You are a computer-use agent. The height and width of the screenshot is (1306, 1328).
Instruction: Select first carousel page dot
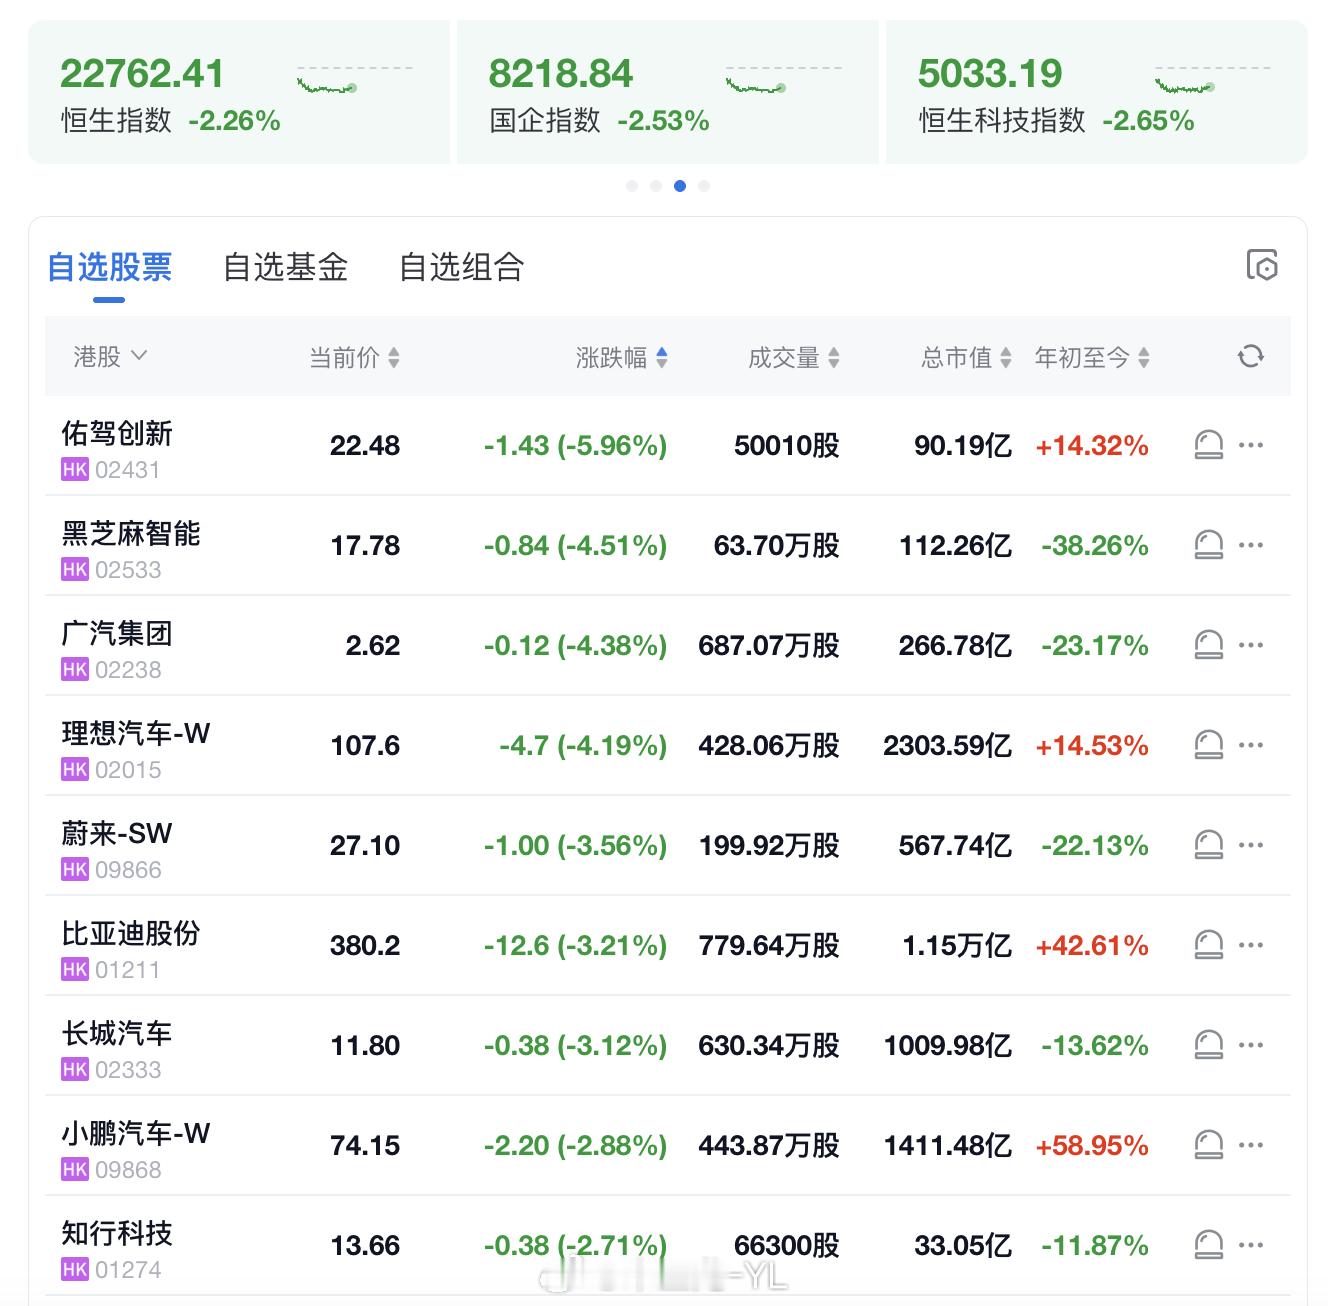pos(632,186)
